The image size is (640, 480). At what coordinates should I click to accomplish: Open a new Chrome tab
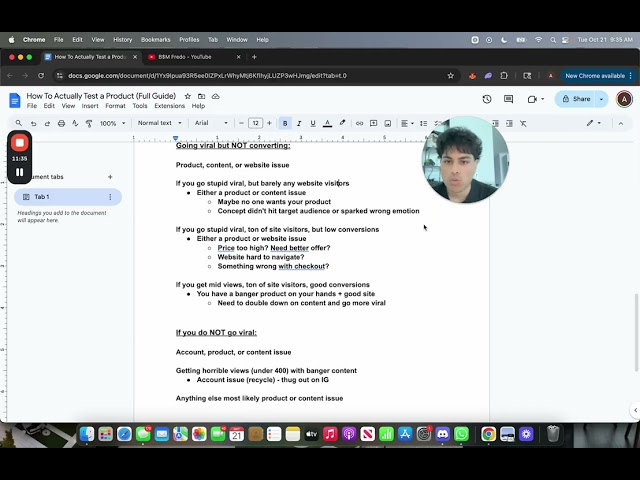click(x=254, y=57)
